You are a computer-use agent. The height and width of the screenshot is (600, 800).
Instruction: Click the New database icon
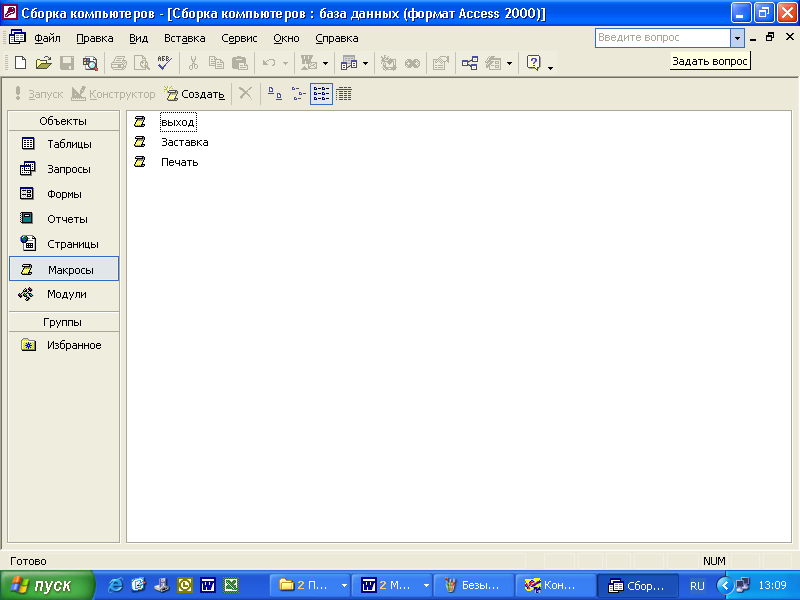[x=20, y=63]
